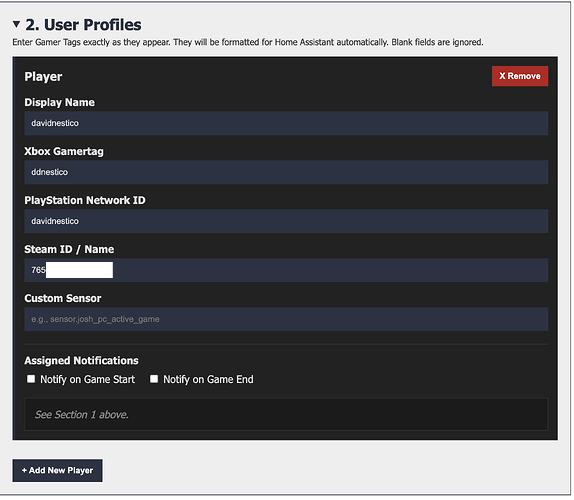Focus the Steam ID / Name field
The width and height of the screenshot is (574, 500).
pyautogui.click(x=287, y=271)
